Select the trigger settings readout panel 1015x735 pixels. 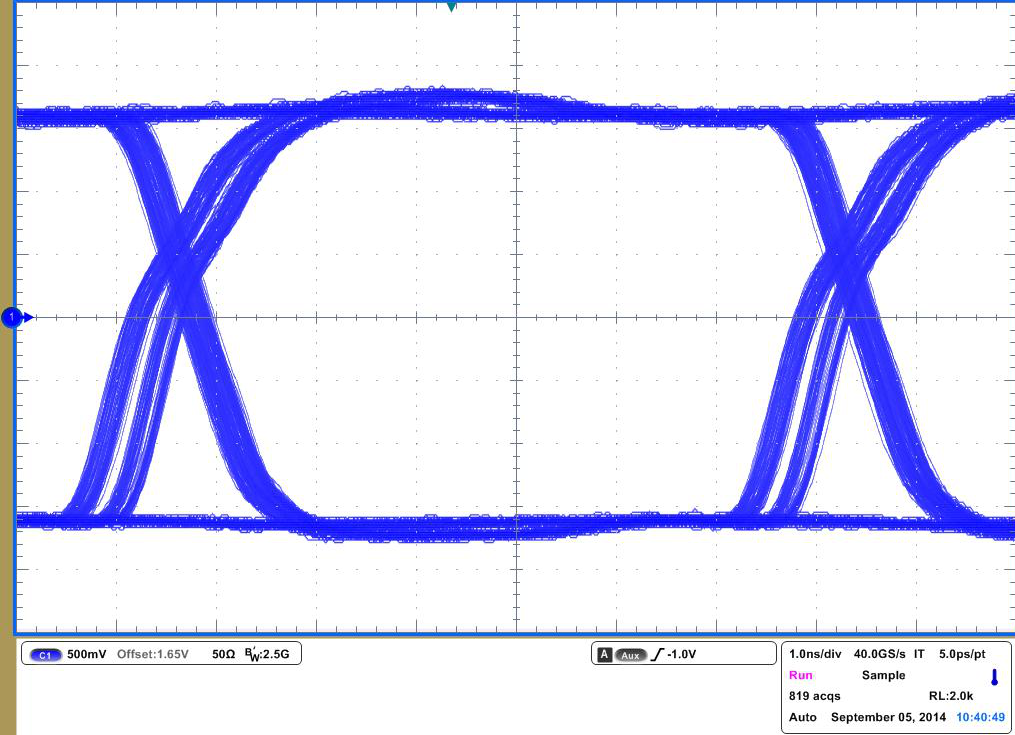pos(686,653)
